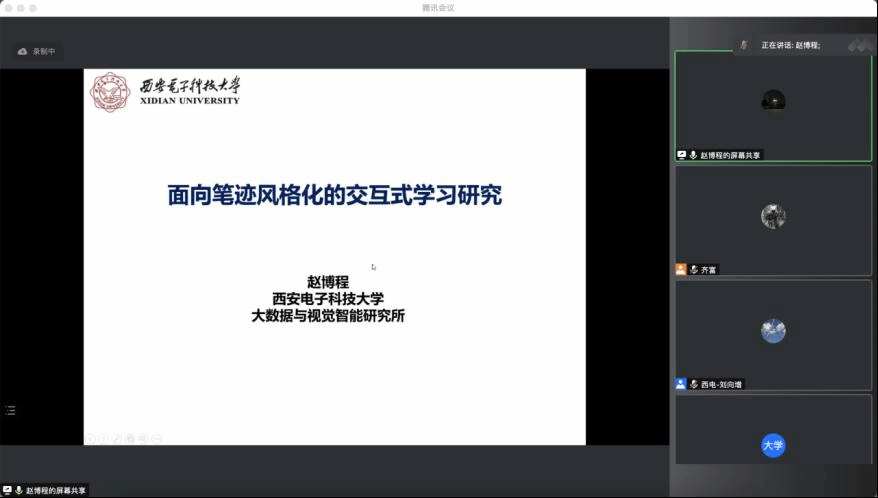Click the screen-share icon in 赵博程's tile
The height and width of the screenshot is (498, 878).
coord(682,155)
